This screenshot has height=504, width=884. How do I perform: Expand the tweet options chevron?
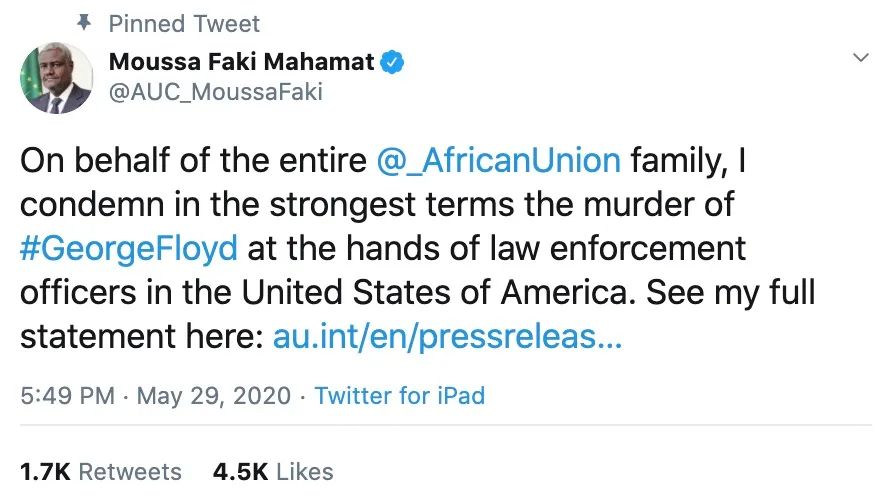point(859,59)
